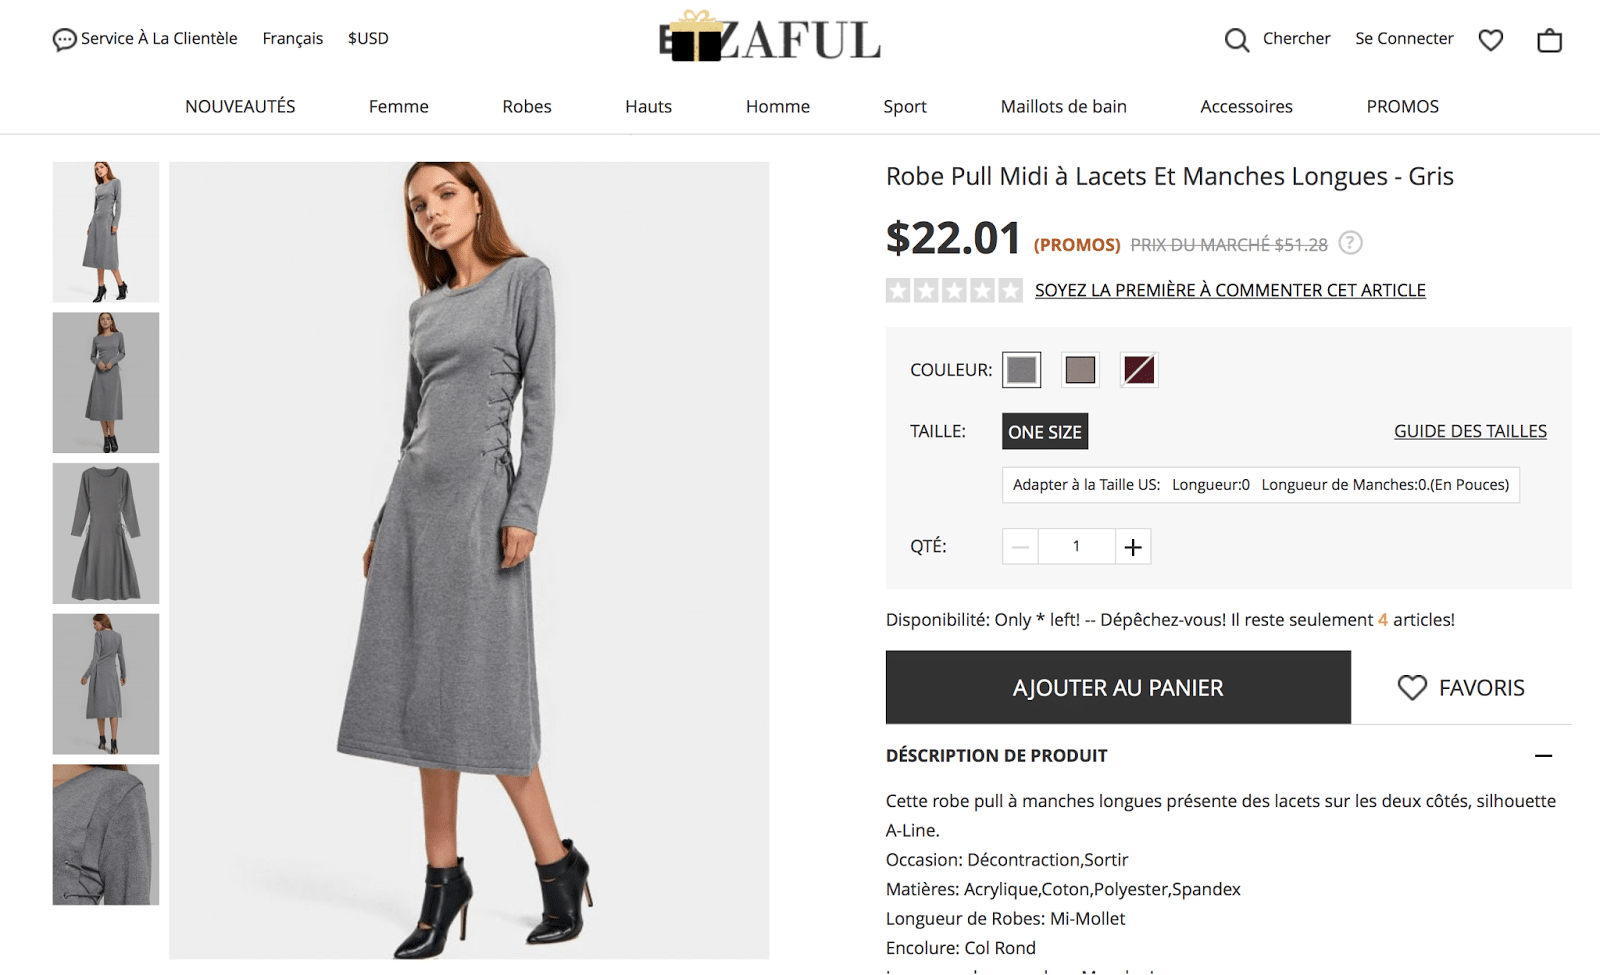The height and width of the screenshot is (975, 1600).
Task: Click the heart icon beside FAVORIS
Action: coord(1412,687)
